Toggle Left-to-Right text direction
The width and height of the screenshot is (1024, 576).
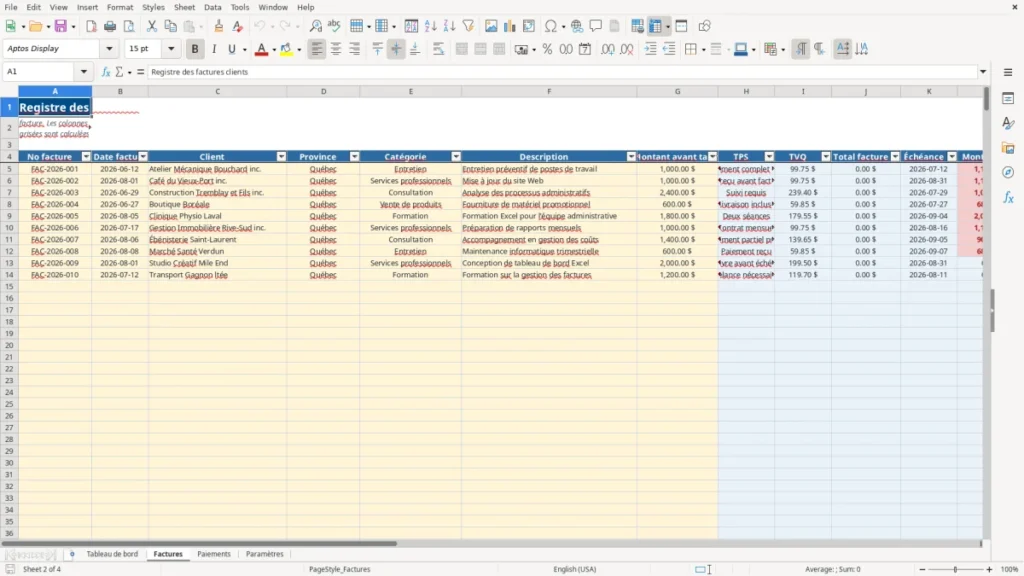[x=801, y=49]
